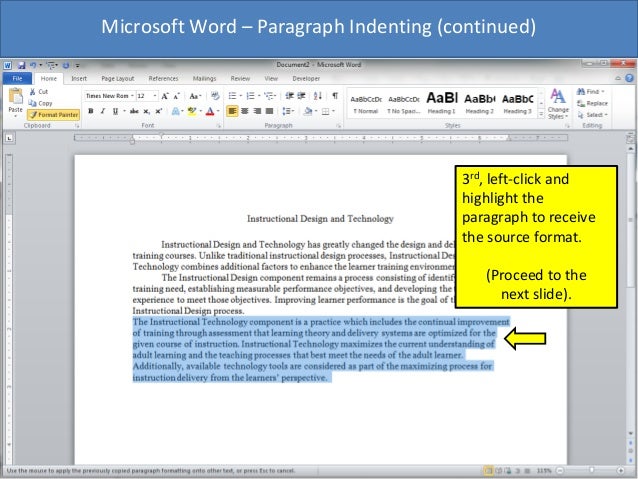
Task: Apply the No Spacing style
Action: pyautogui.click(x=404, y=103)
